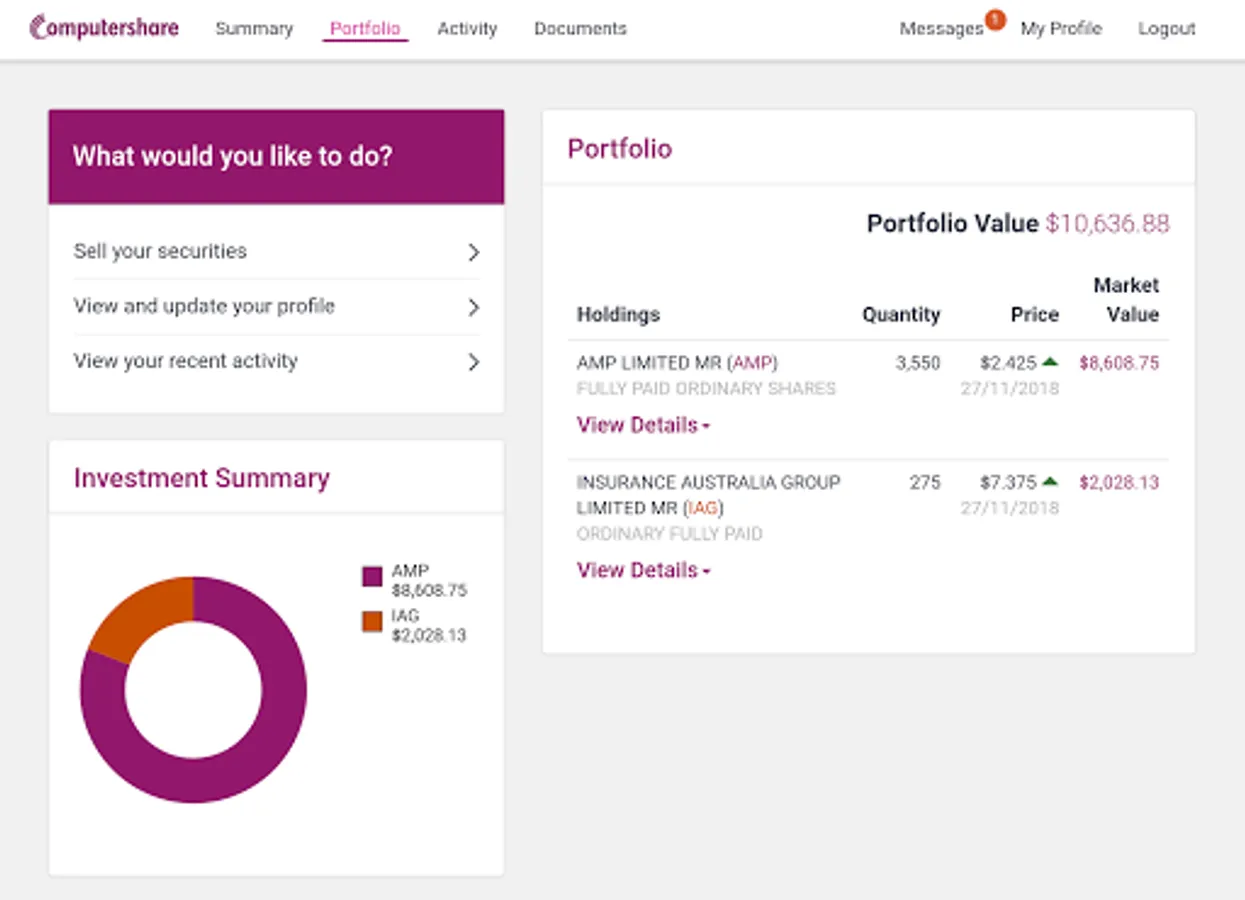This screenshot has width=1245, height=900.
Task: Click the arrow next to View and update your profile
Action: click(x=474, y=307)
